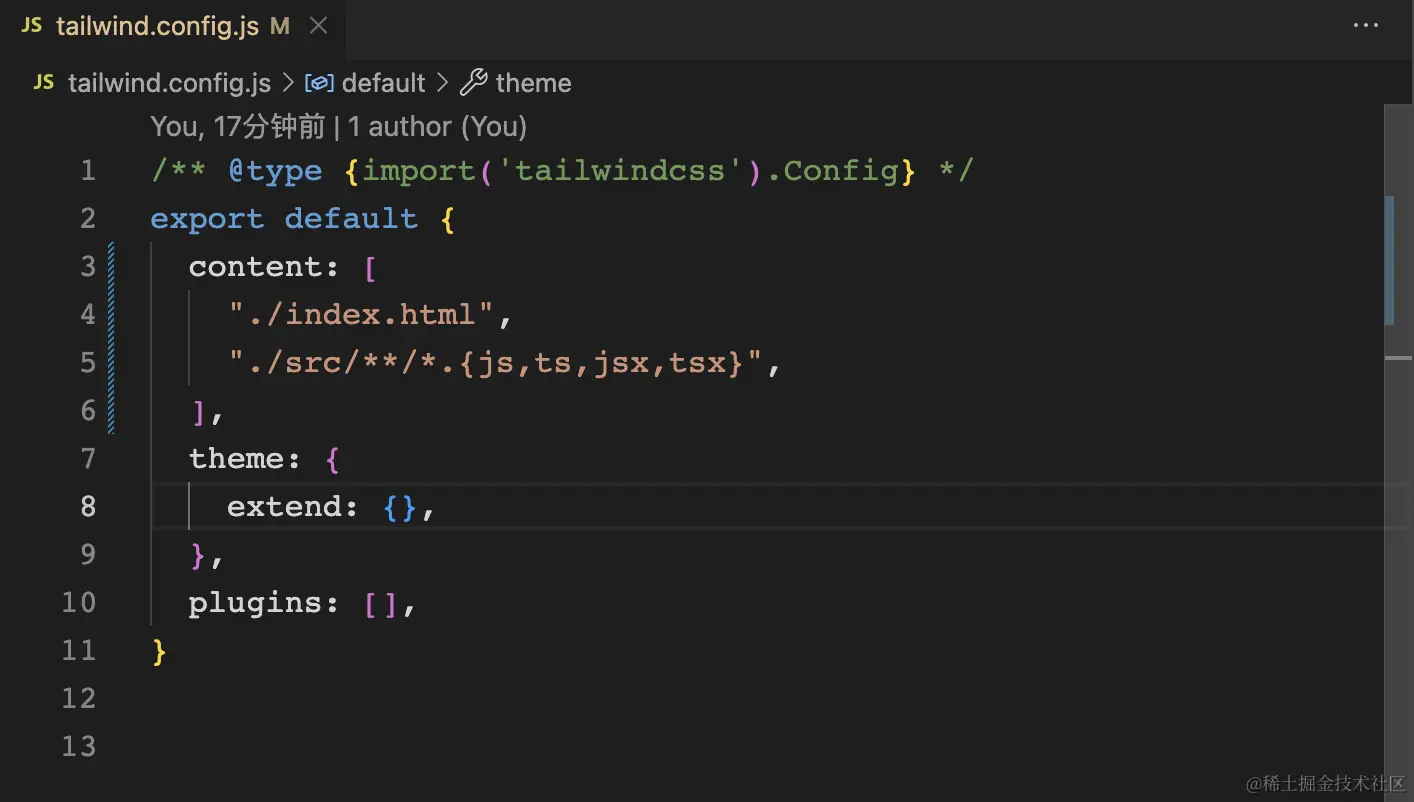Click the content property on line 3
Image resolution: width=1414 pixels, height=802 pixels.
click(255, 267)
